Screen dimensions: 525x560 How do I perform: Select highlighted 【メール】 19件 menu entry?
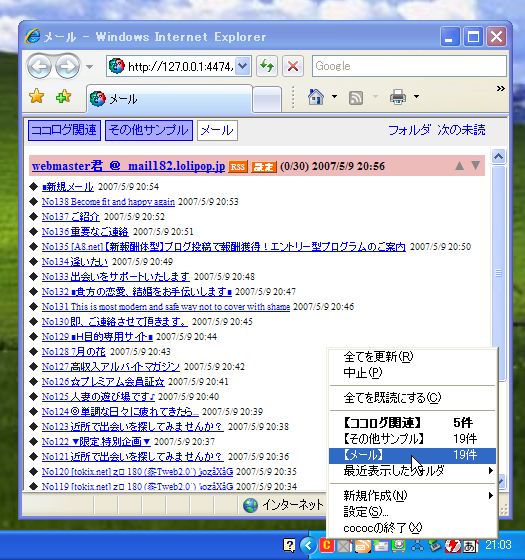pos(412,455)
